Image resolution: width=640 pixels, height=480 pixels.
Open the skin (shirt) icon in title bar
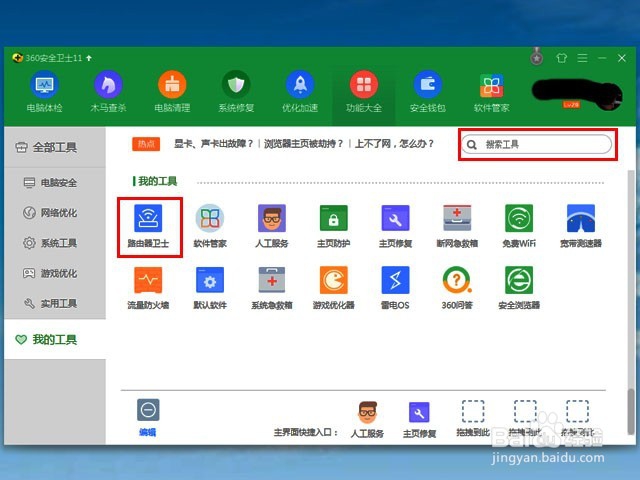[562, 58]
